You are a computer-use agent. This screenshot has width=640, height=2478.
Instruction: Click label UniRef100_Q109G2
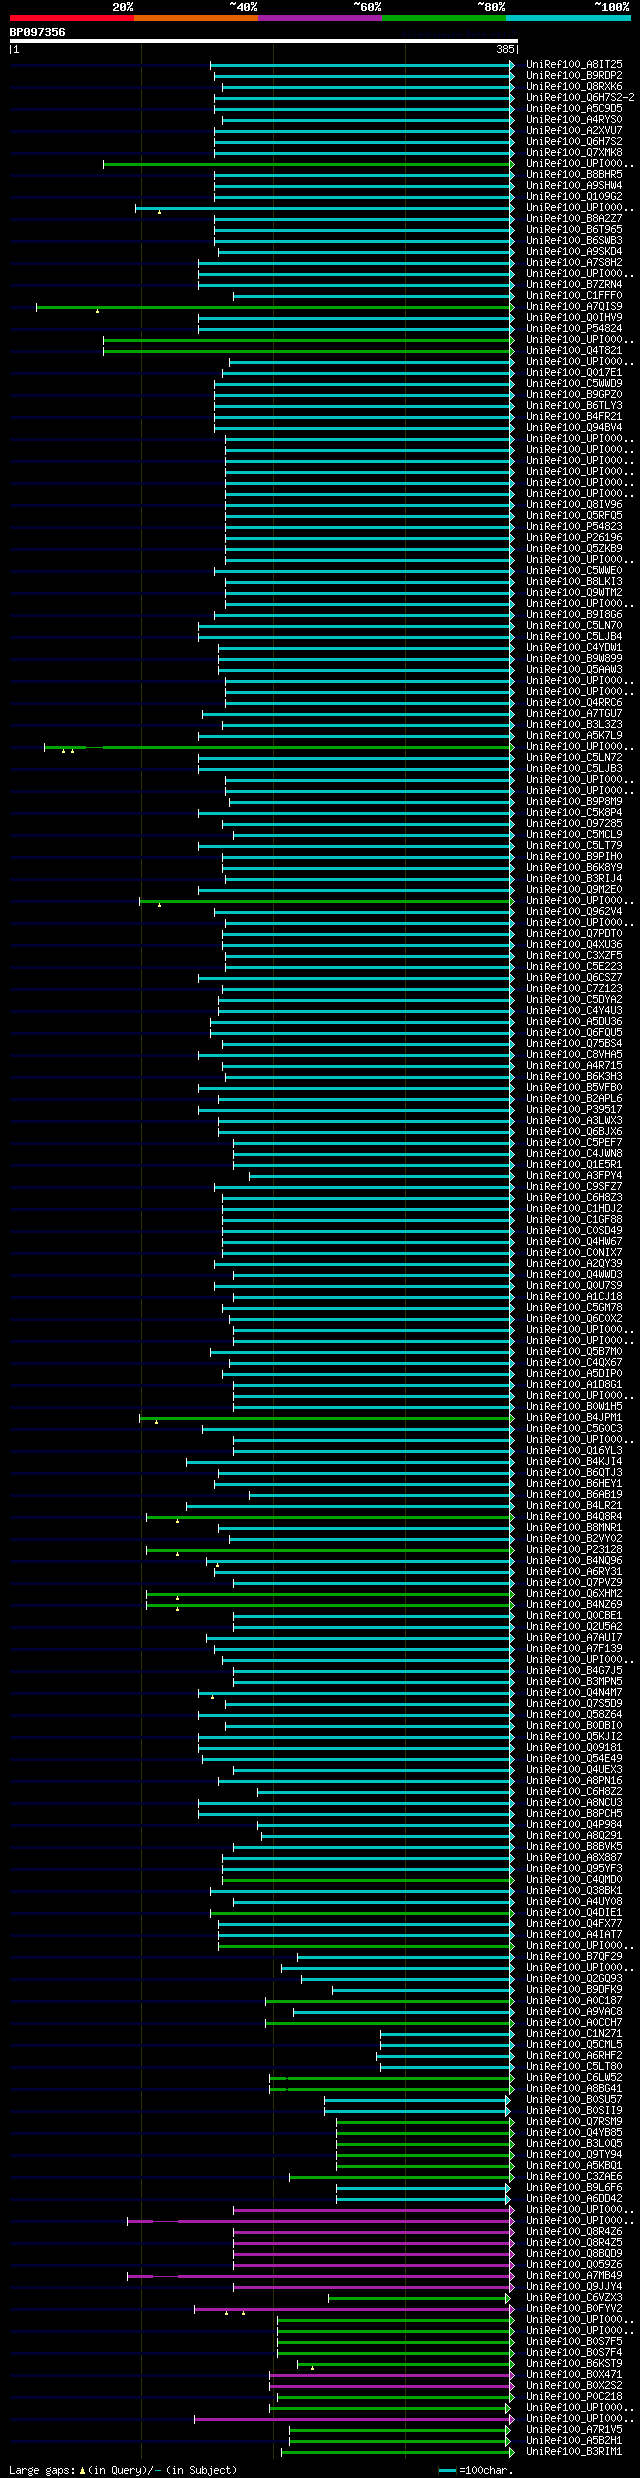coord(574,196)
